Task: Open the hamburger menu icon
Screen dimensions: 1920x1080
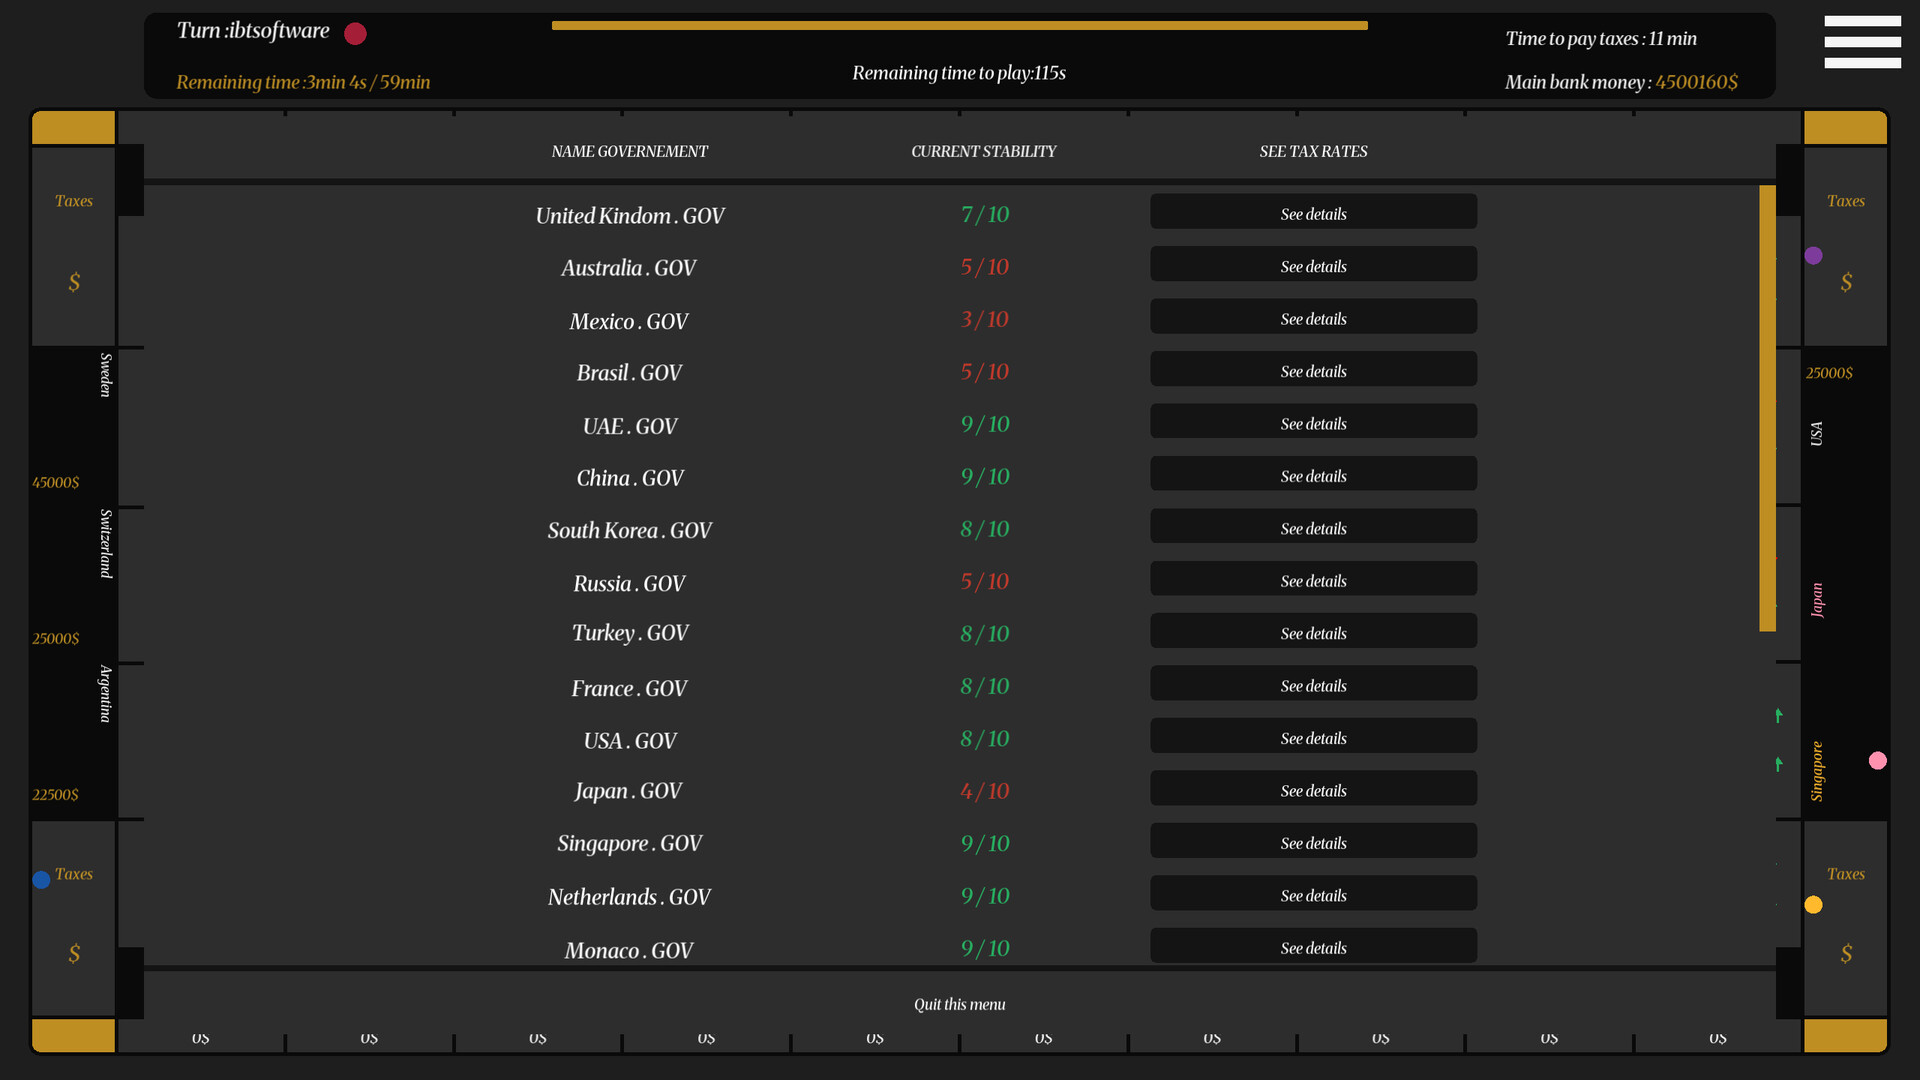Action: point(1862,42)
